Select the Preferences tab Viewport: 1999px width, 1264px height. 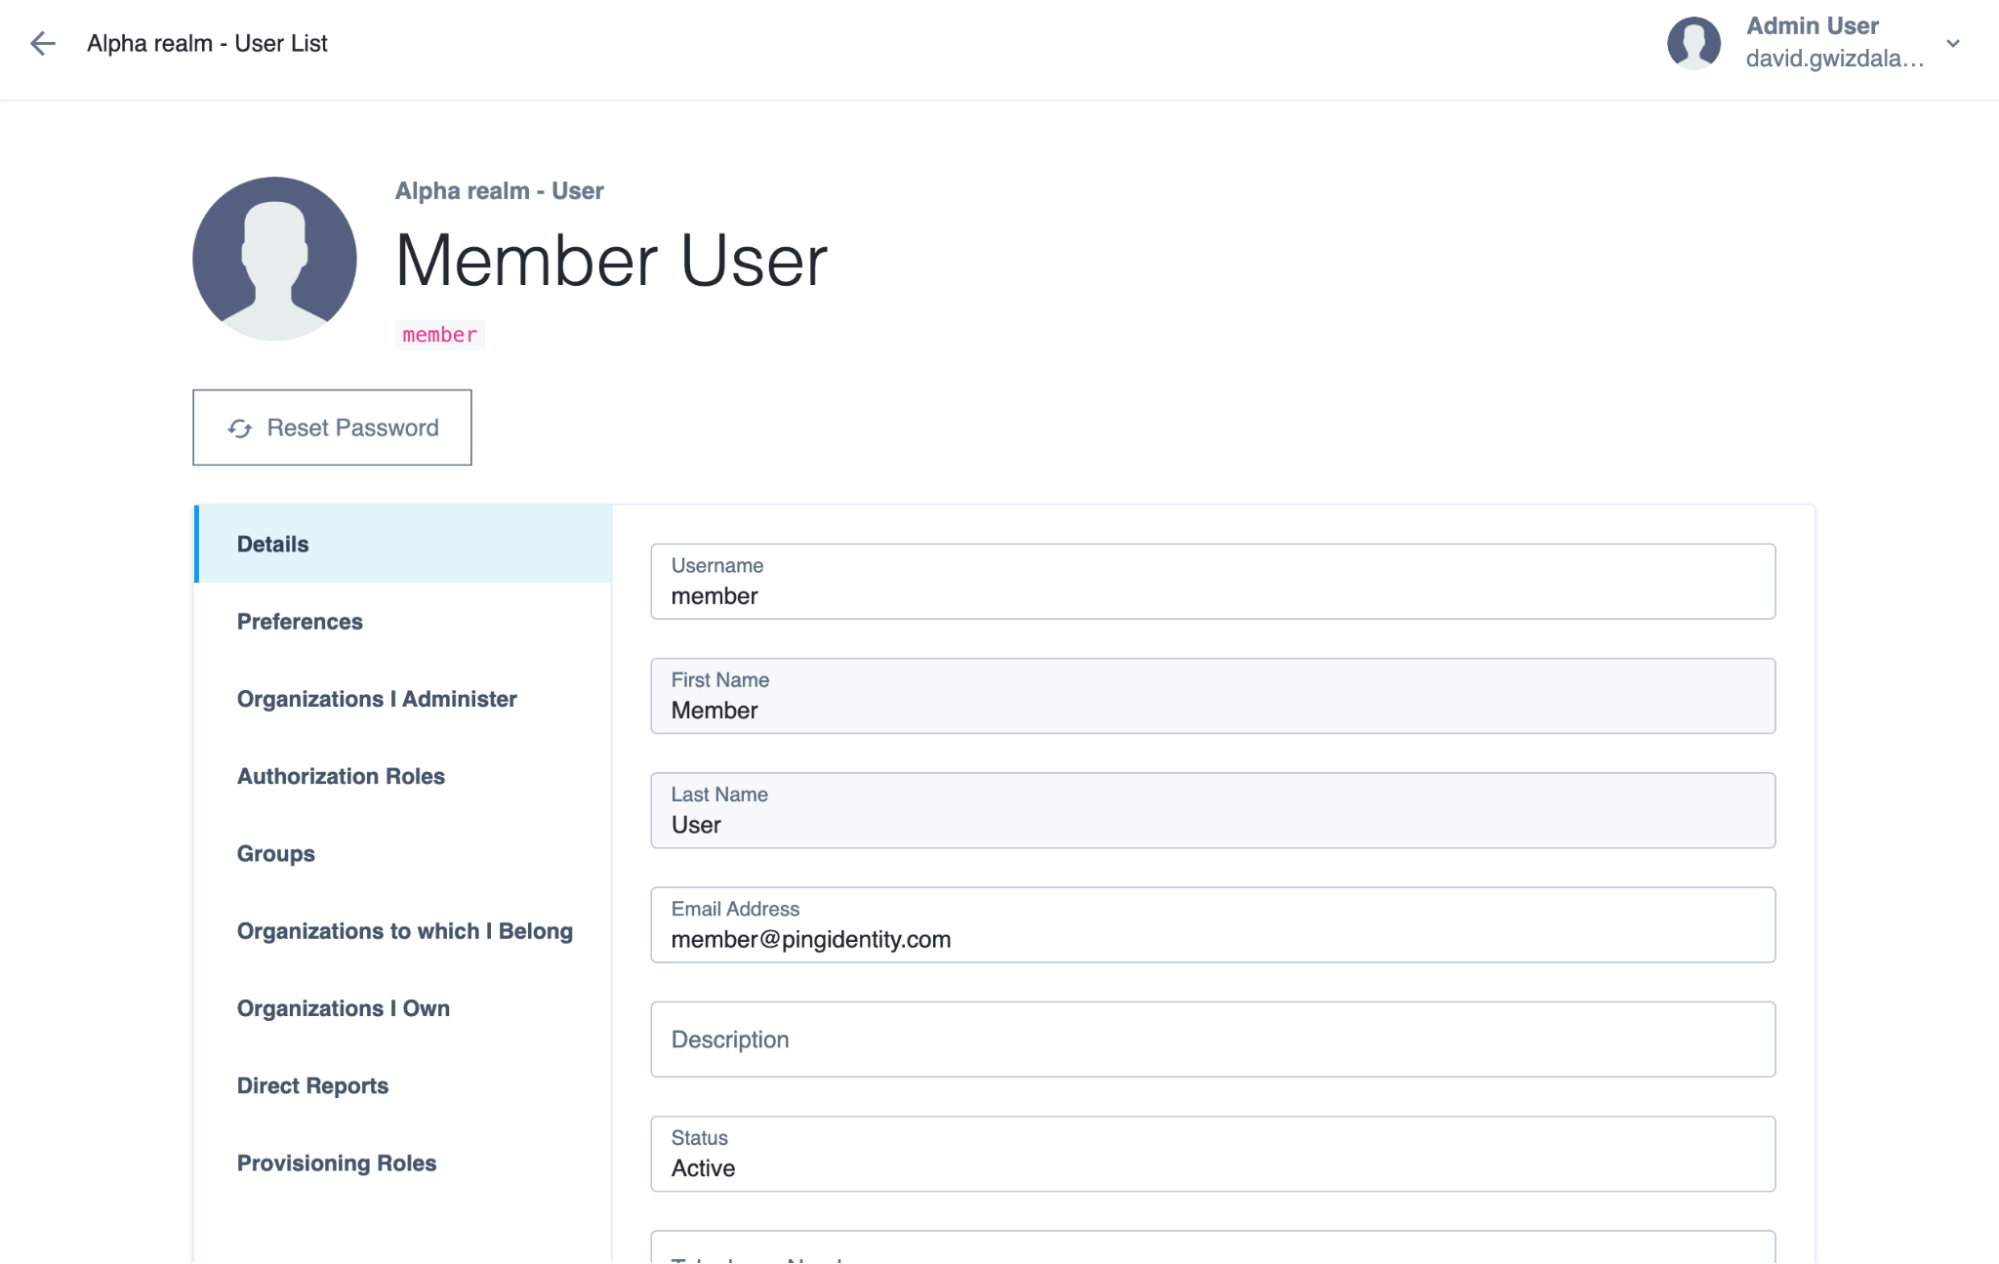click(x=298, y=622)
